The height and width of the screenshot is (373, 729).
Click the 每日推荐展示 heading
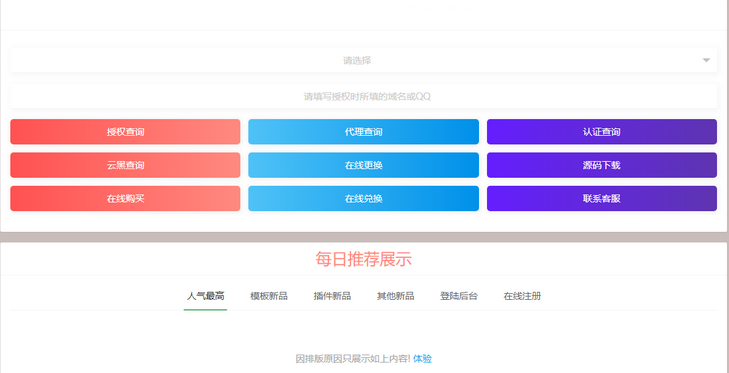pos(363,260)
